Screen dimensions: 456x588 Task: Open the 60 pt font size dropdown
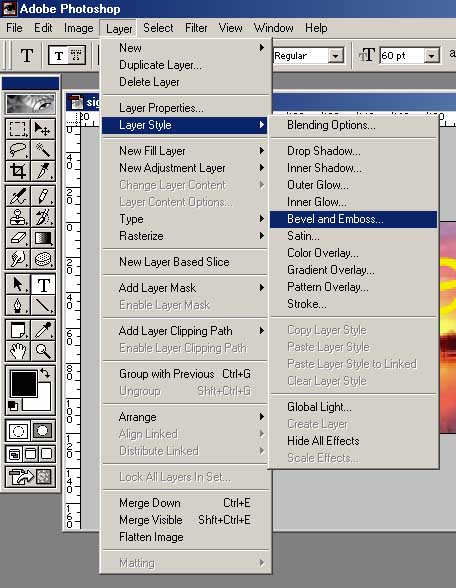pyautogui.click(x=432, y=56)
